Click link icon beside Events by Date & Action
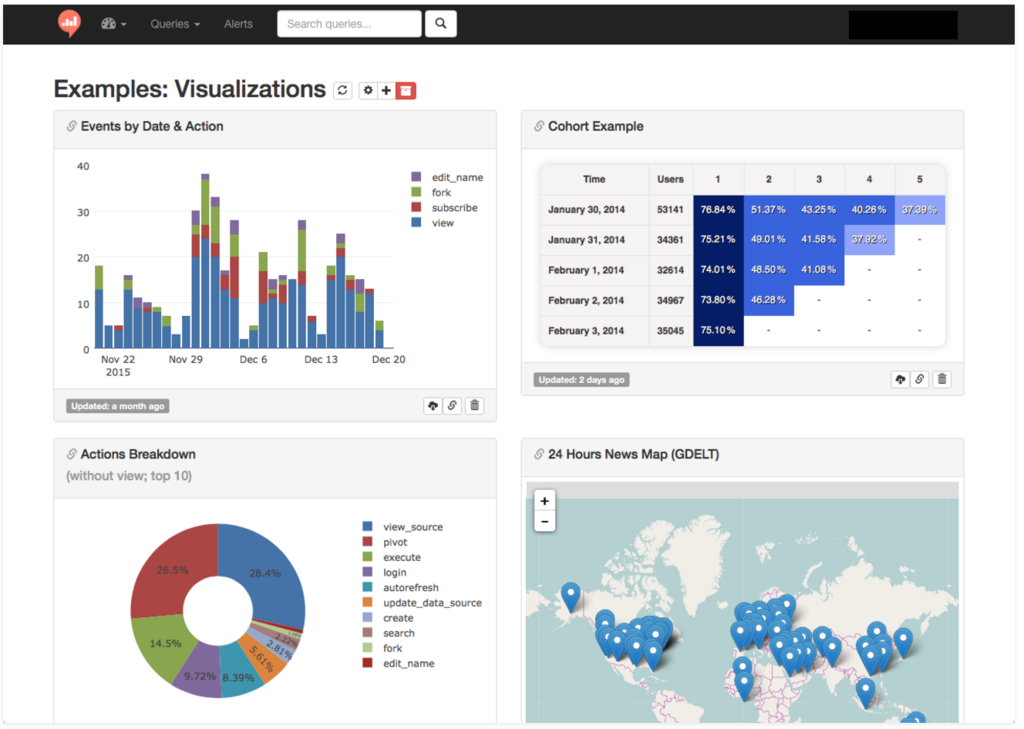The image size is (1024, 729). click(x=71, y=127)
